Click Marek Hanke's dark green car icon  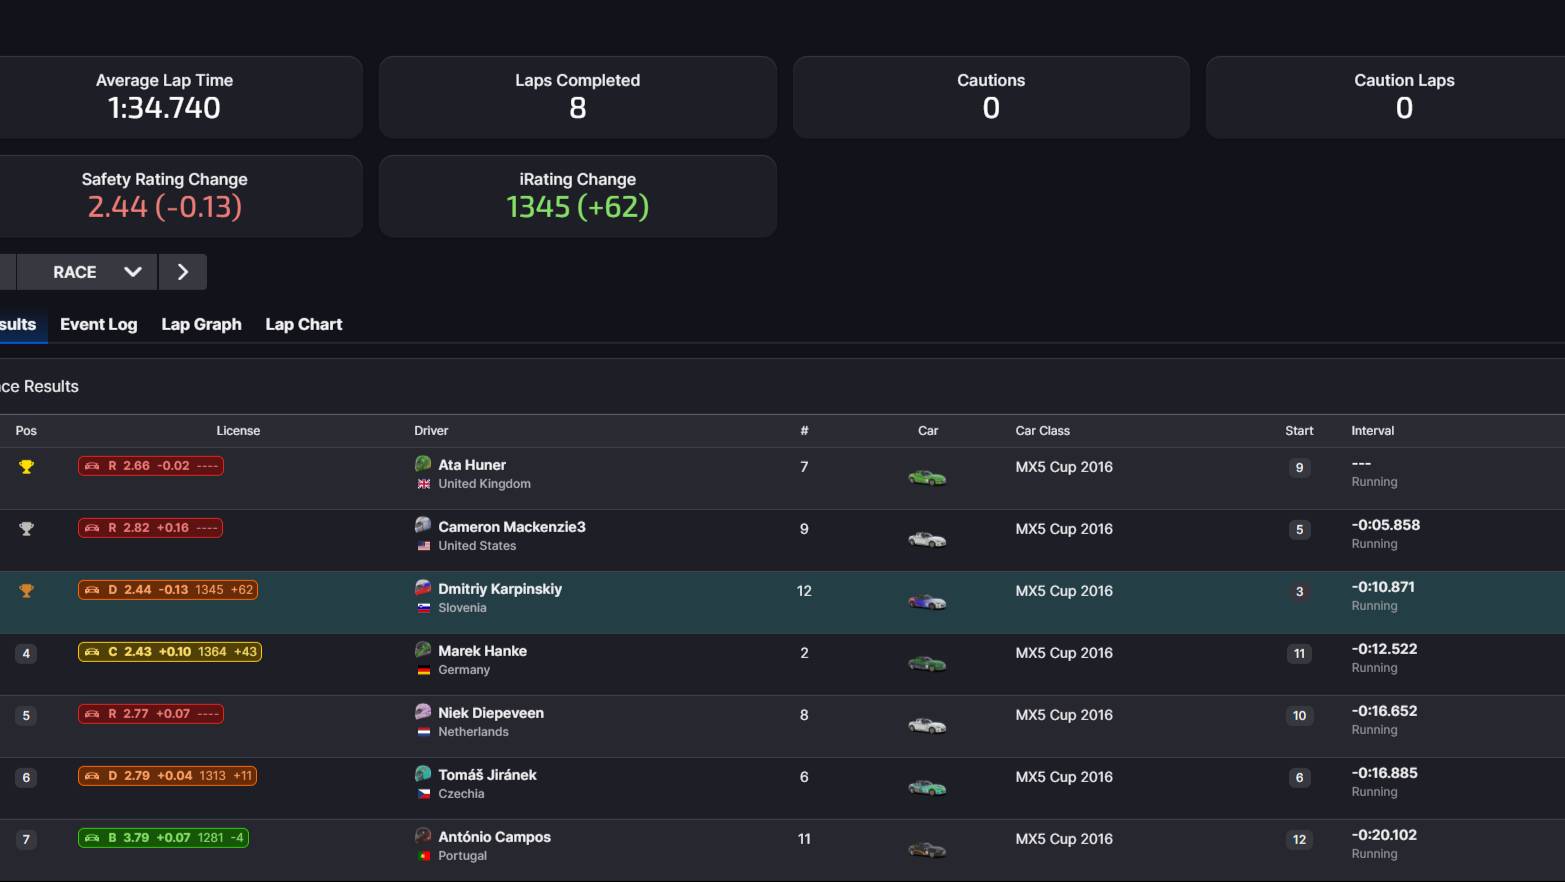927,664
